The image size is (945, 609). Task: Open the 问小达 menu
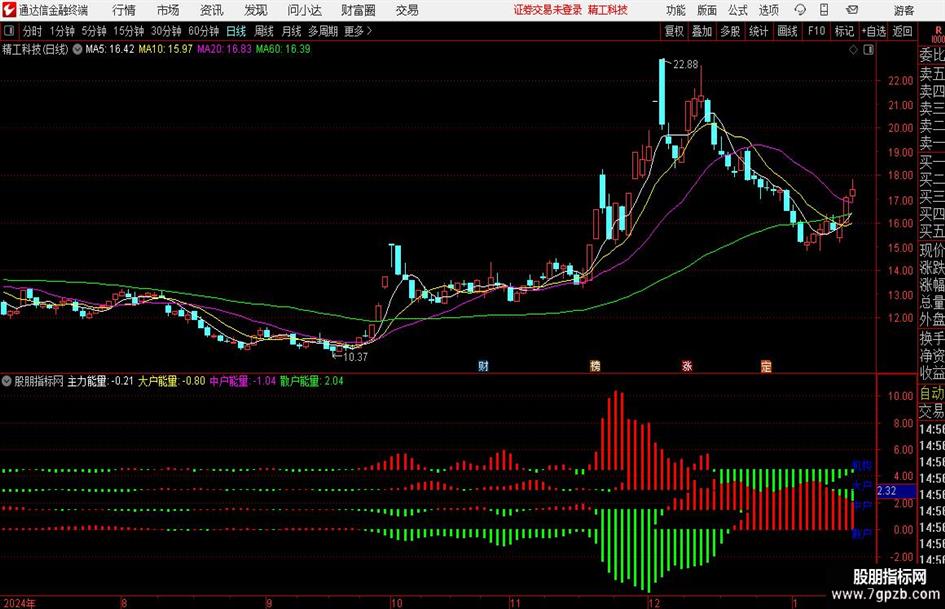click(304, 10)
